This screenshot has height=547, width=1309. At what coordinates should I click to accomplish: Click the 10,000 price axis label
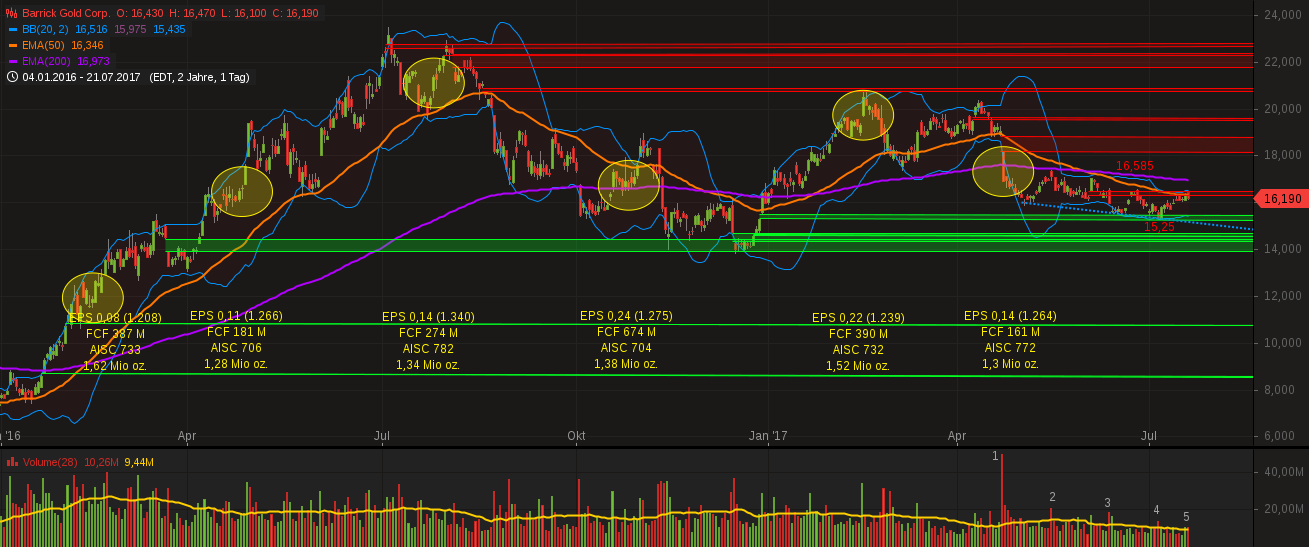pyautogui.click(x=1281, y=342)
